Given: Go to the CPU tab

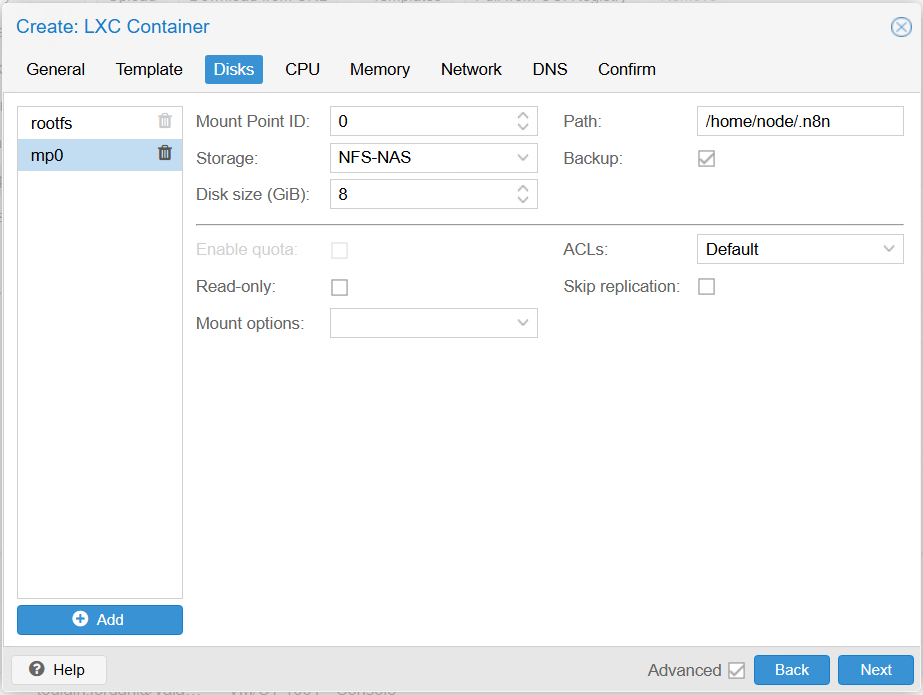Looking at the screenshot, I should pos(302,69).
